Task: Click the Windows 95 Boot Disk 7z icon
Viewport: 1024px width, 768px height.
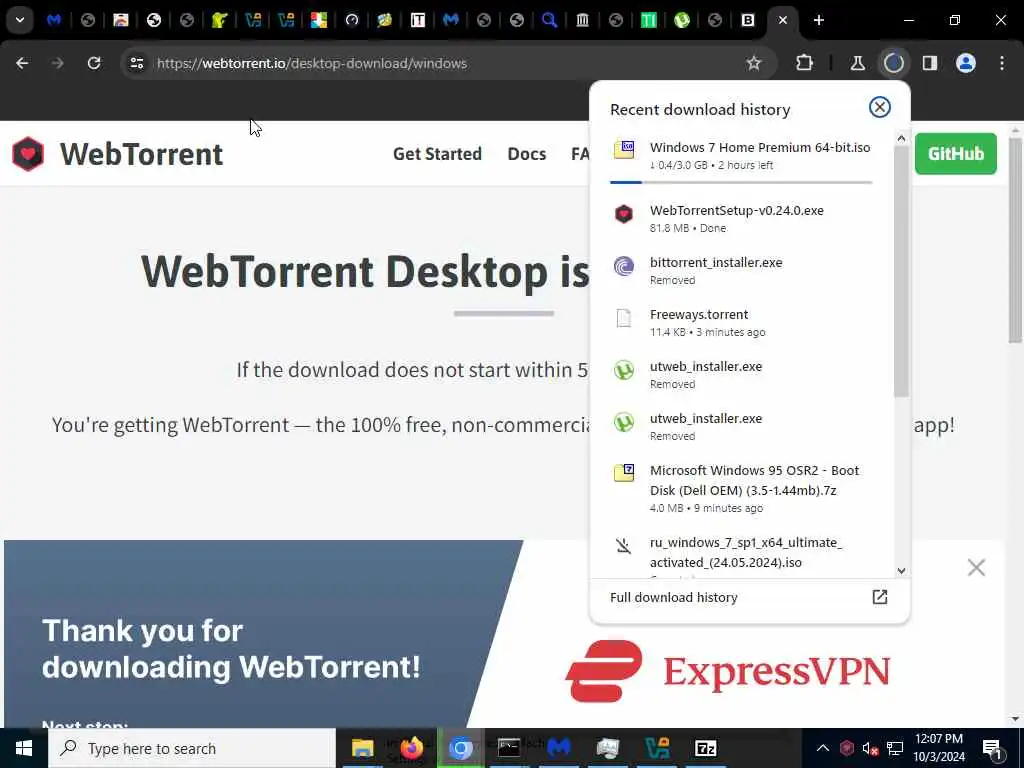Action: point(624,473)
